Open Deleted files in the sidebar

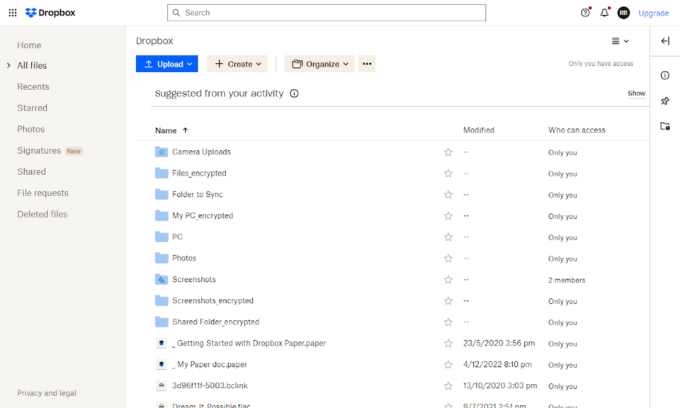(x=42, y=214)
